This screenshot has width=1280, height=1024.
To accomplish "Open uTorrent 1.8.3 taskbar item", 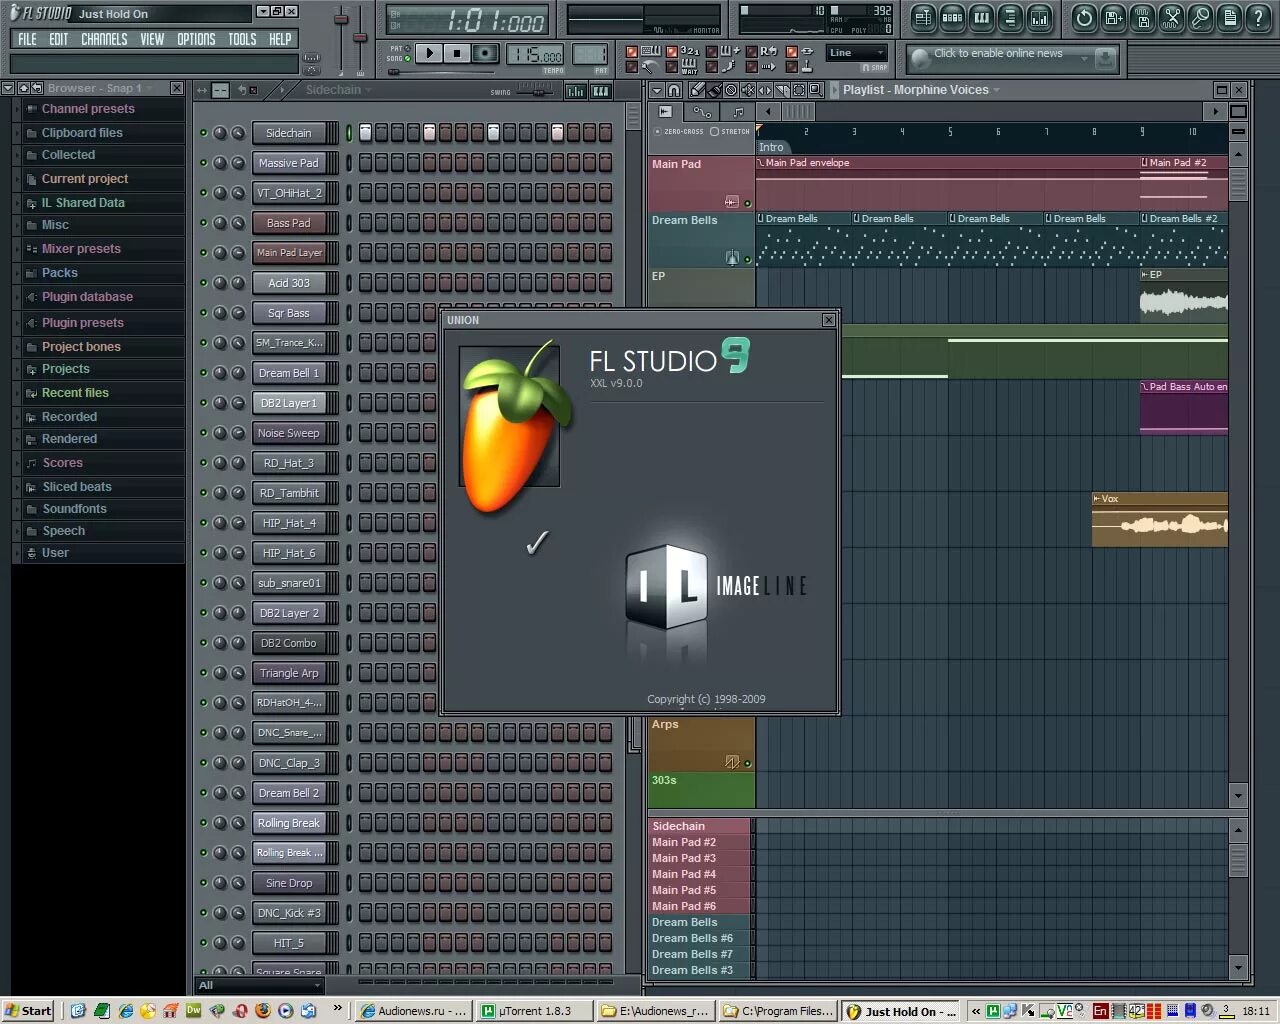I will coord(535,1011).
